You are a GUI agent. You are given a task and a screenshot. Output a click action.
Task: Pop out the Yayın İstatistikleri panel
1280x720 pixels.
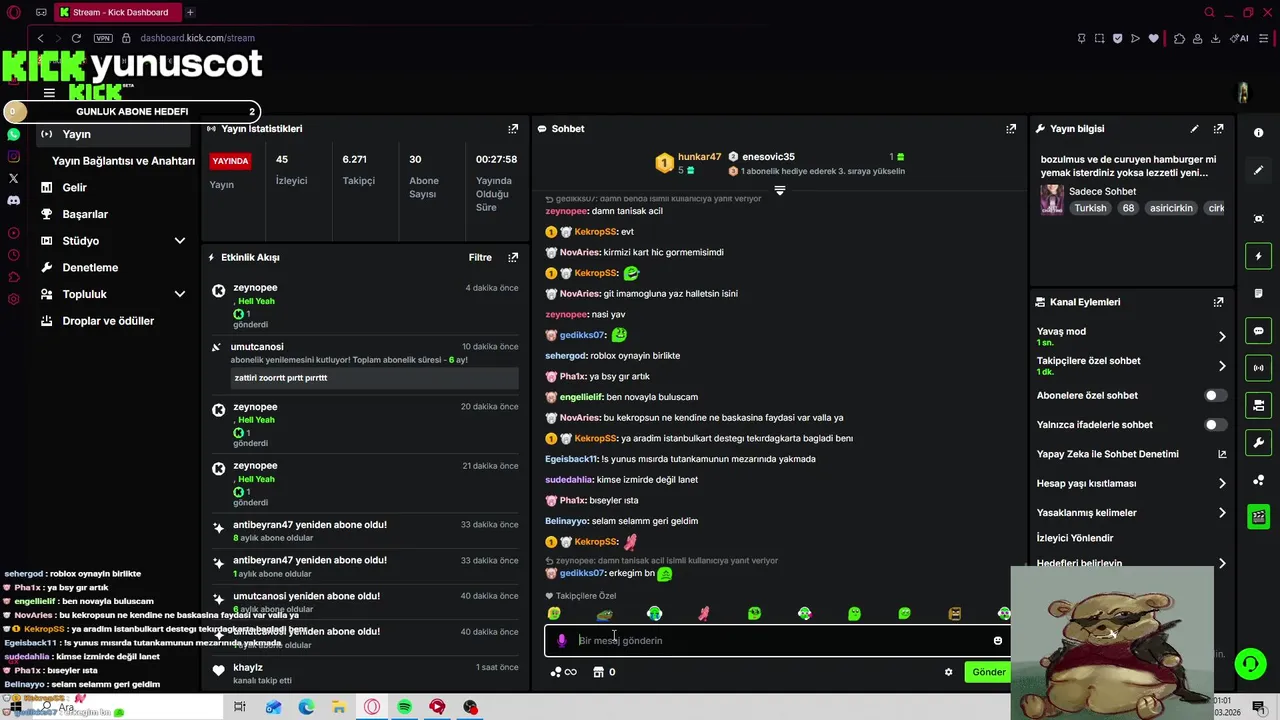513,129
